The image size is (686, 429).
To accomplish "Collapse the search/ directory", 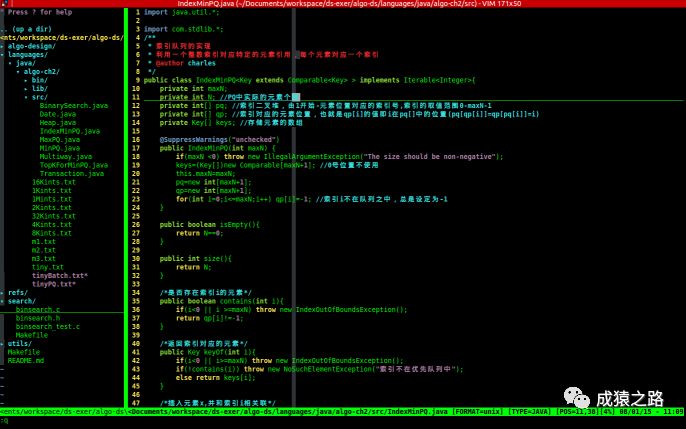I will click(21, 301).
